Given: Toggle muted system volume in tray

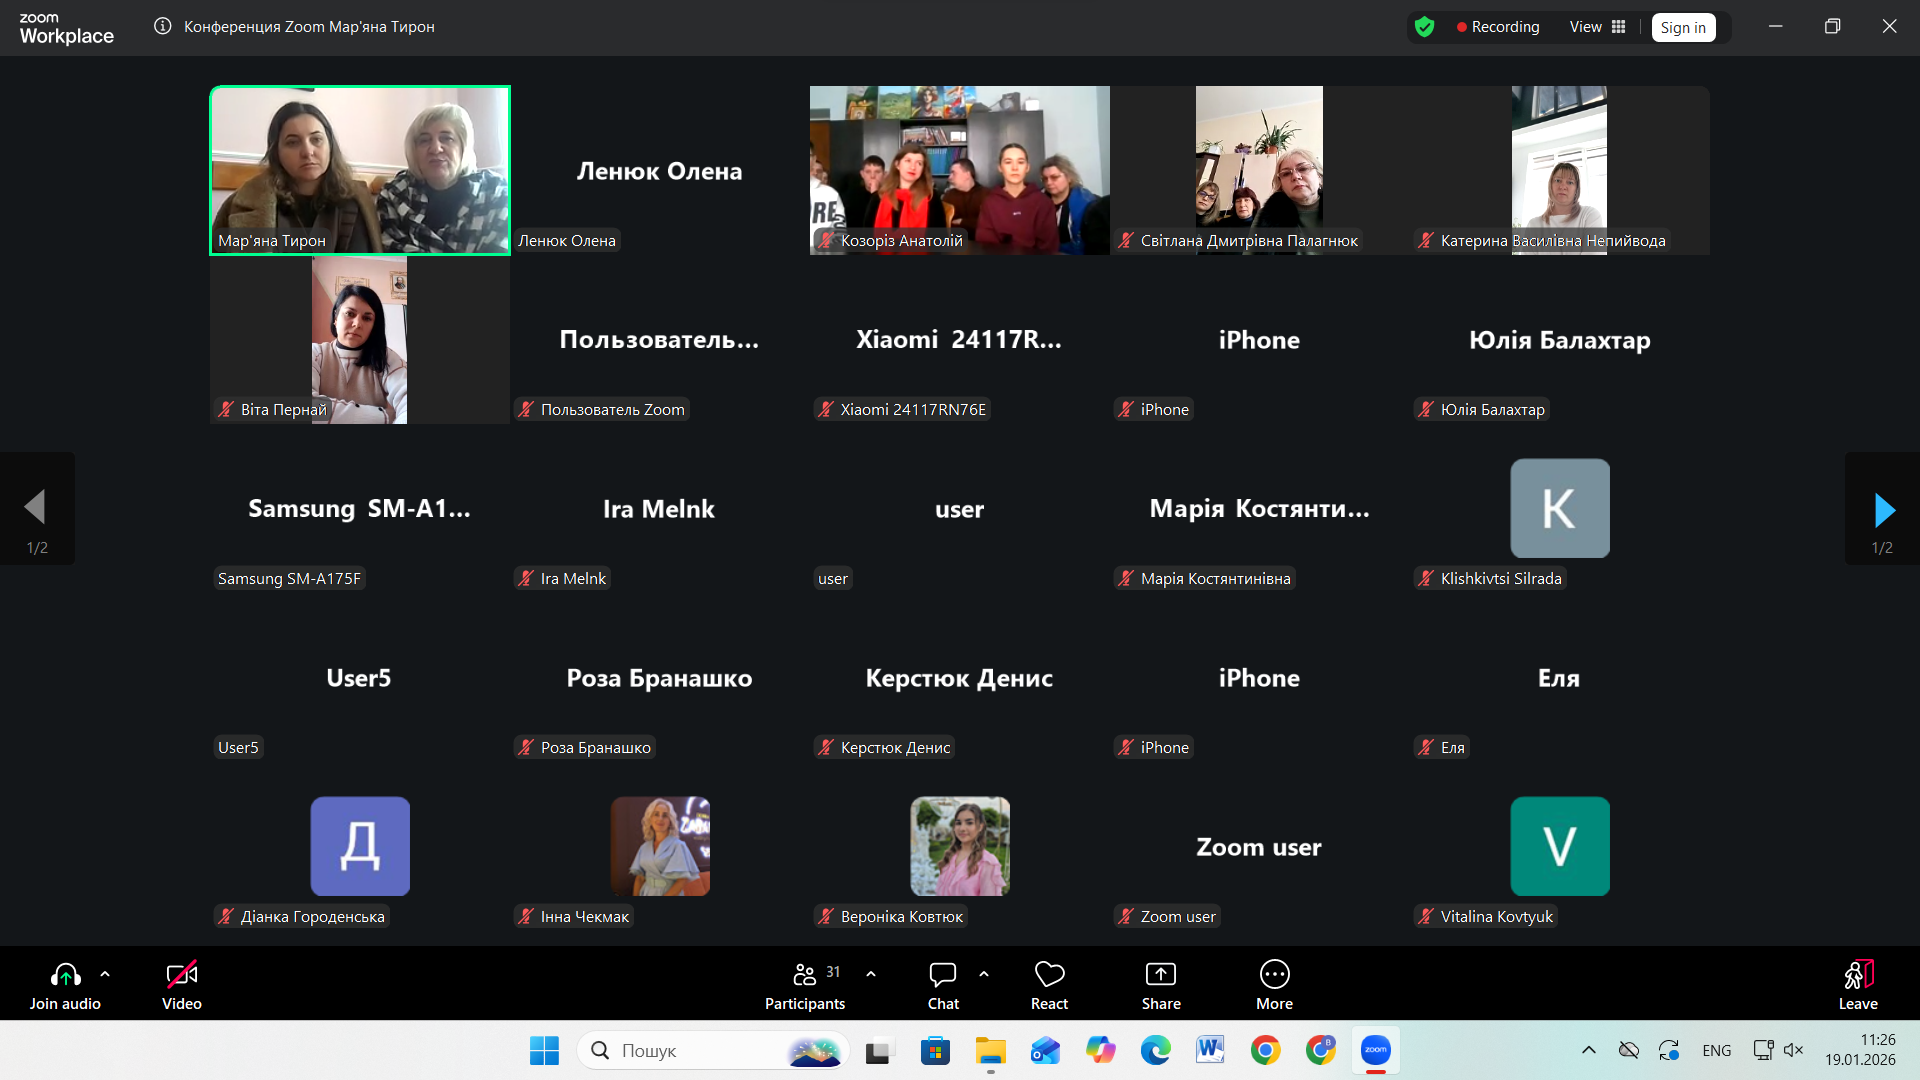Looking at the screenshot, I should 1793,1050.
